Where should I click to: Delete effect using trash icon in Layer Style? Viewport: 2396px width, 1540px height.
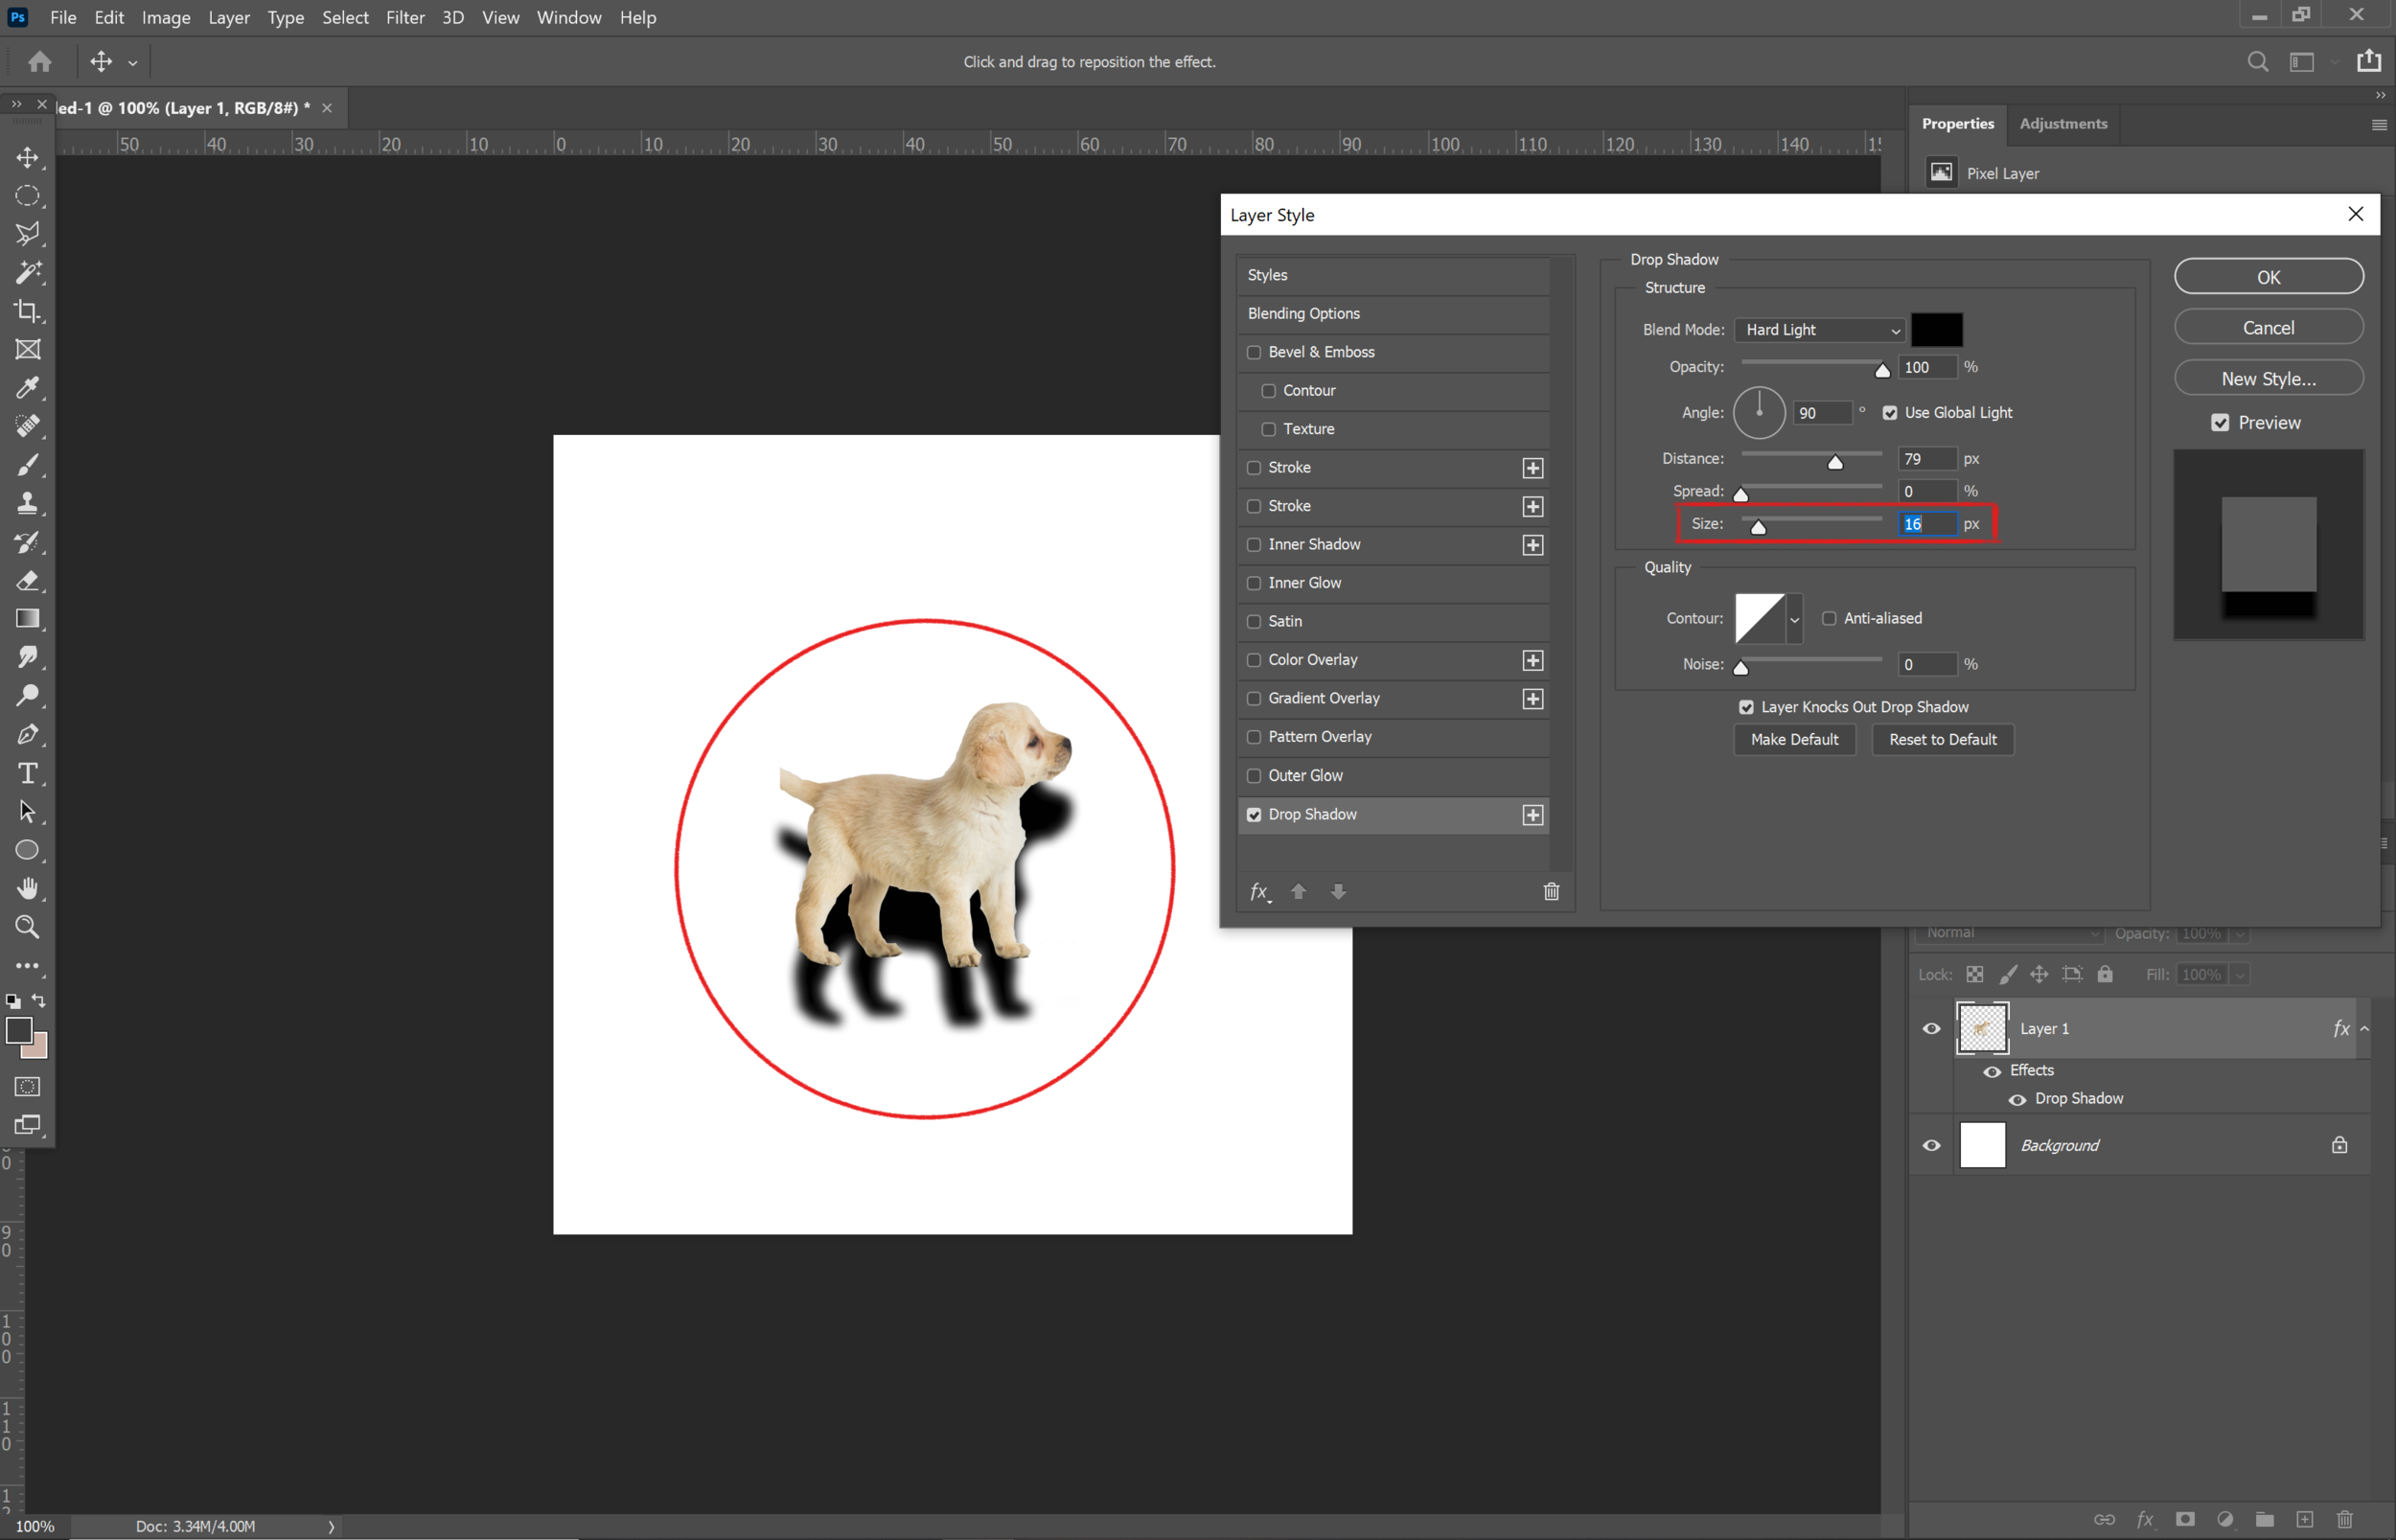coord(1551,891)
